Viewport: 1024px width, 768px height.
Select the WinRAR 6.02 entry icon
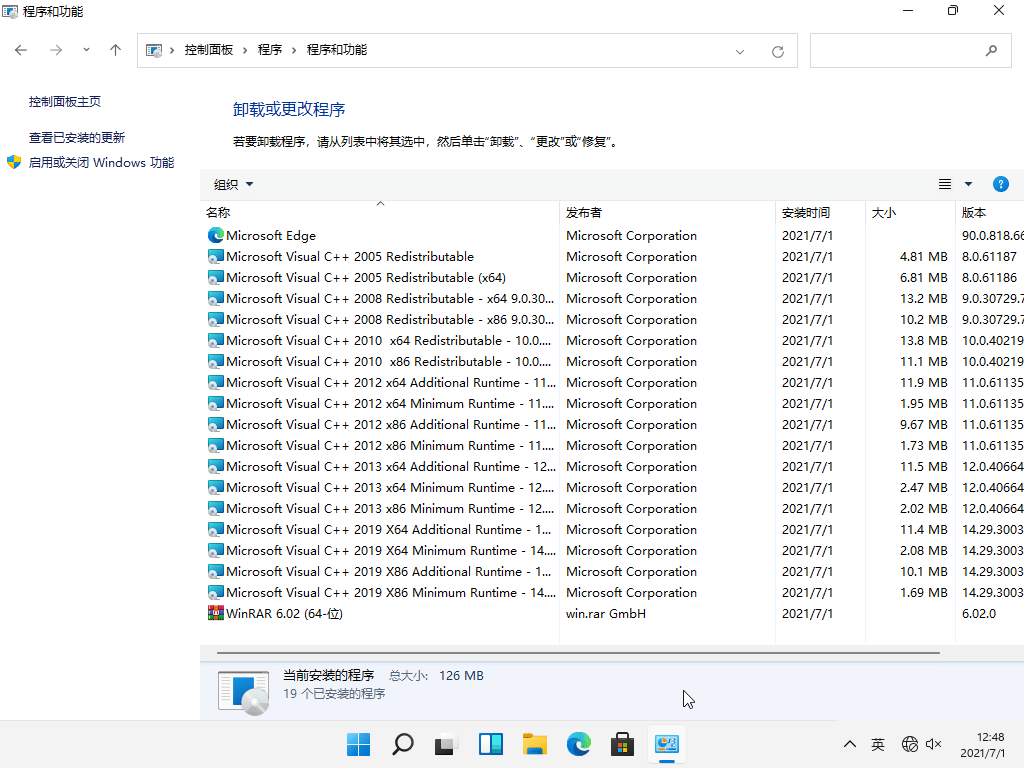(x=216, y=613)
